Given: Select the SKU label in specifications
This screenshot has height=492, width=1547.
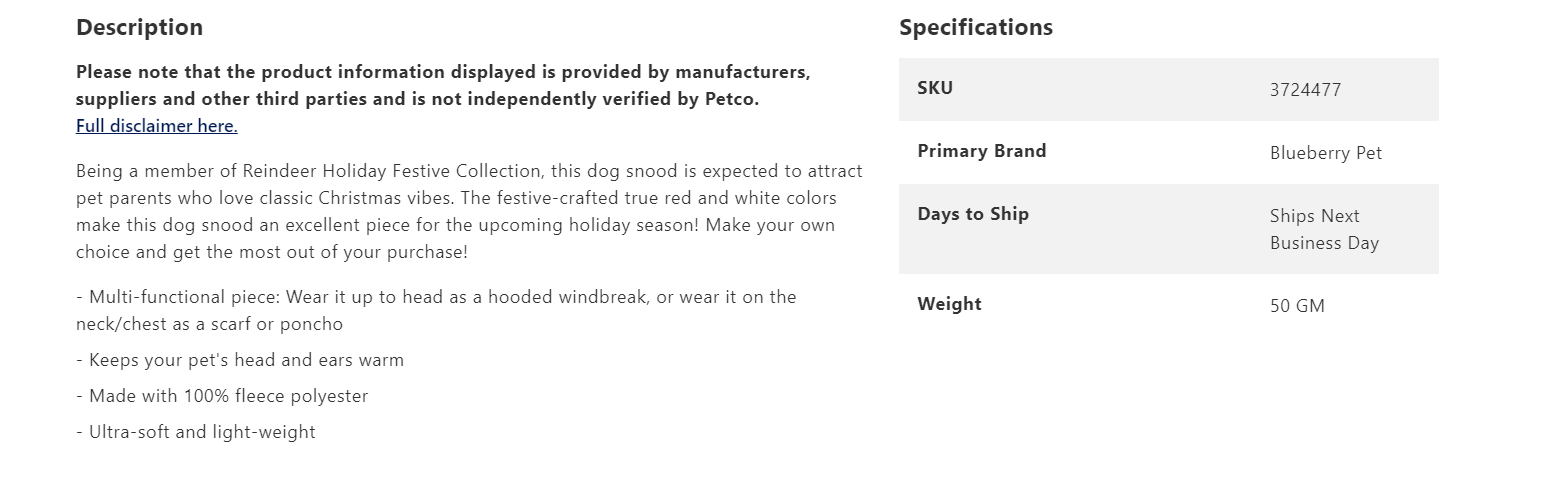Looking at the screenshot, I should pos(935,88).
